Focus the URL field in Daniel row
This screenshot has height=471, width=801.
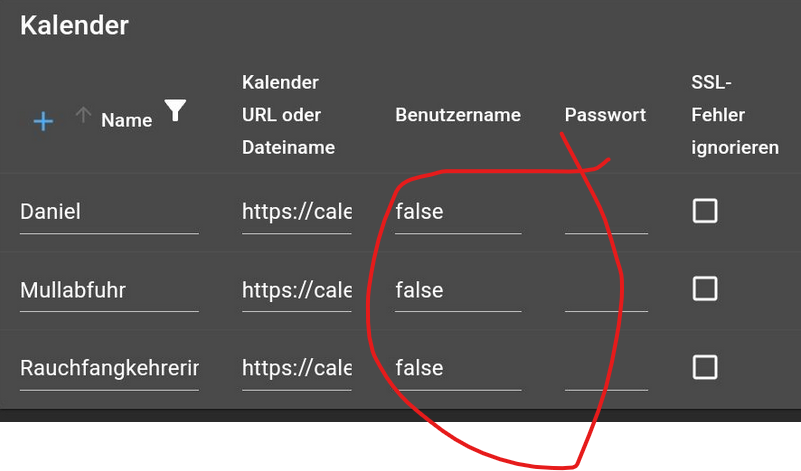tap(296, 212)
